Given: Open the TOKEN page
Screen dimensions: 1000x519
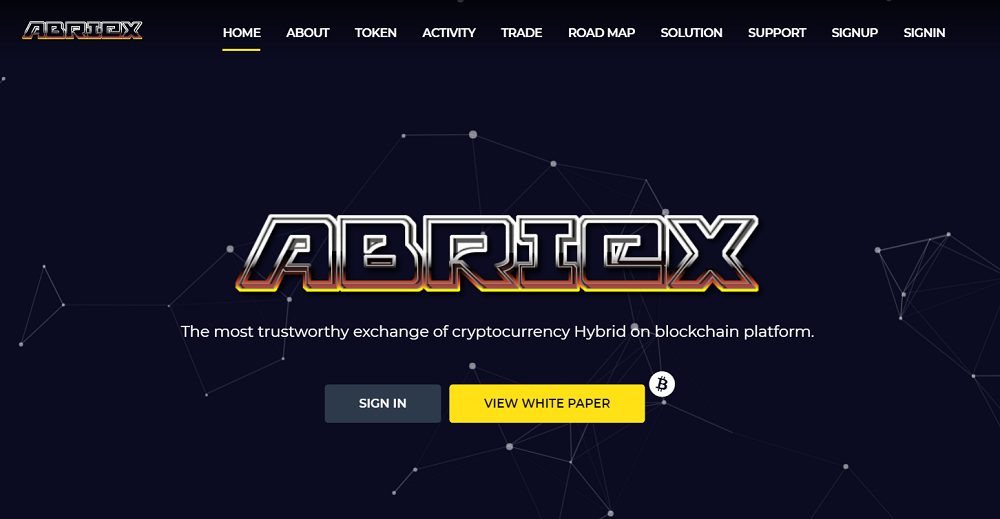Looking at the screenshot, I should click(x=376, y=33).
